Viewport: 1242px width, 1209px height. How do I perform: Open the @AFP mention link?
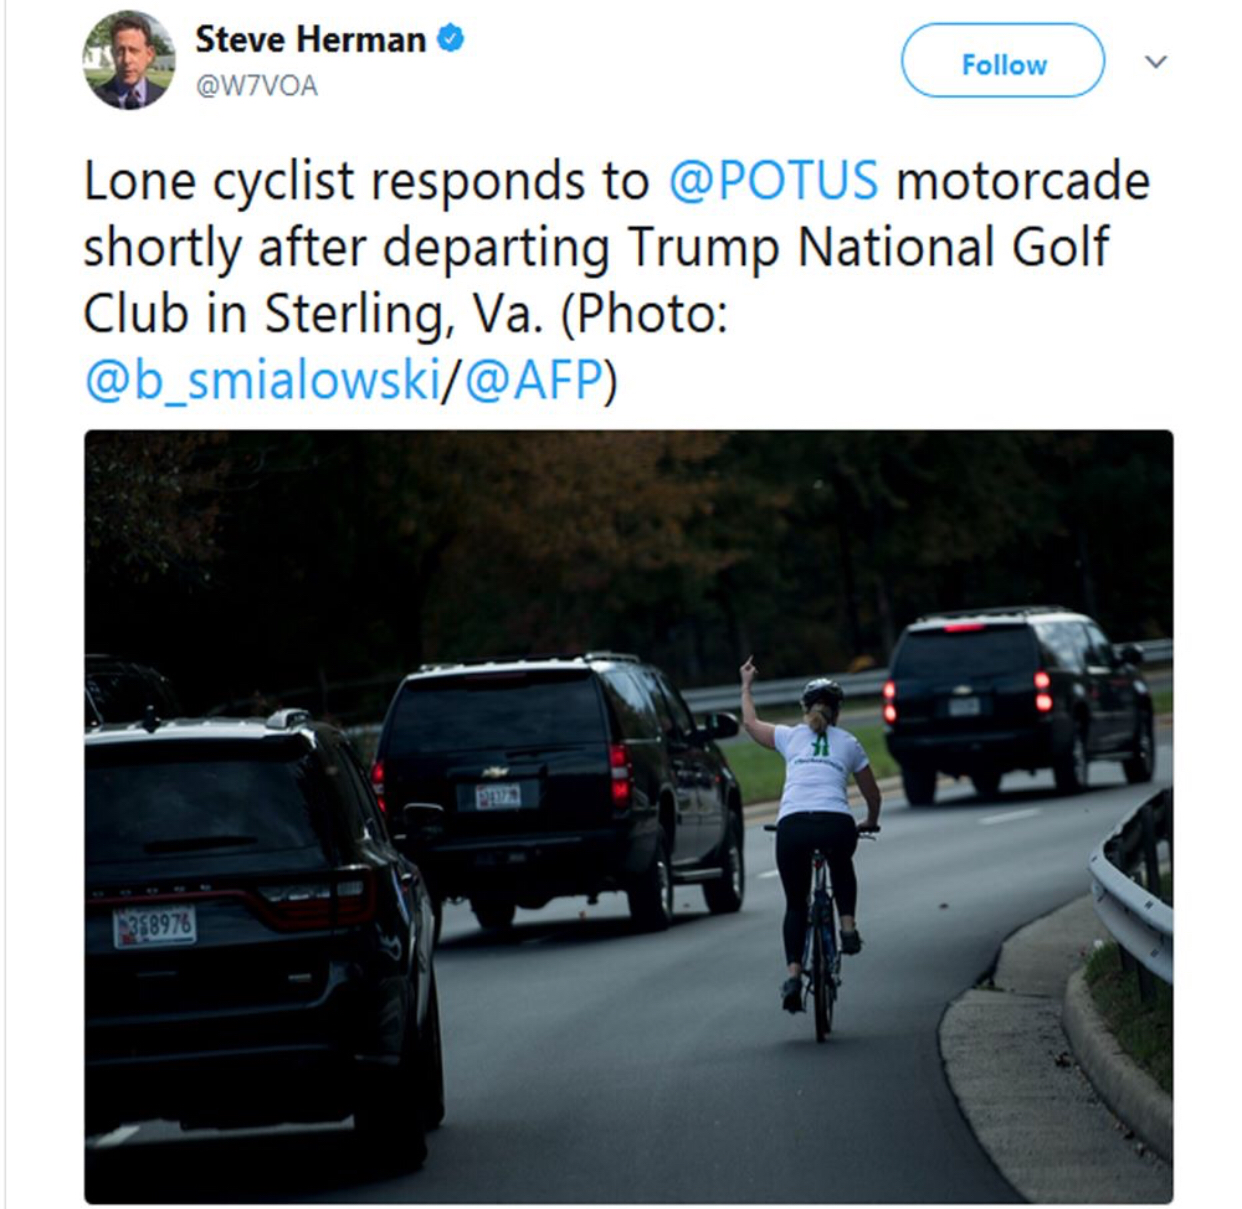click(x=534, y=380)
